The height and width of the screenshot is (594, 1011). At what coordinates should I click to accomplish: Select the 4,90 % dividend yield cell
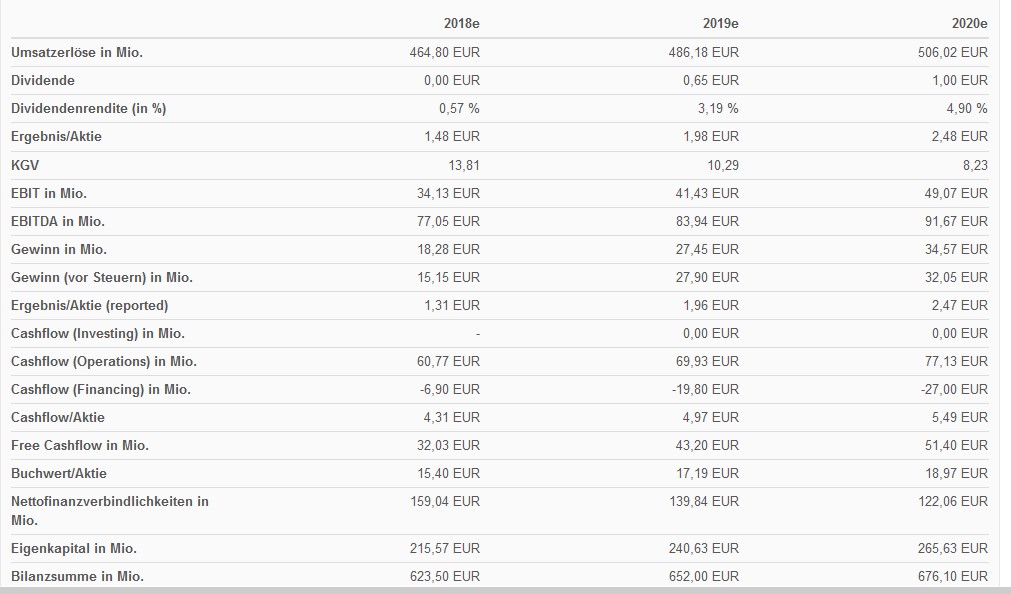coord(967,108)
